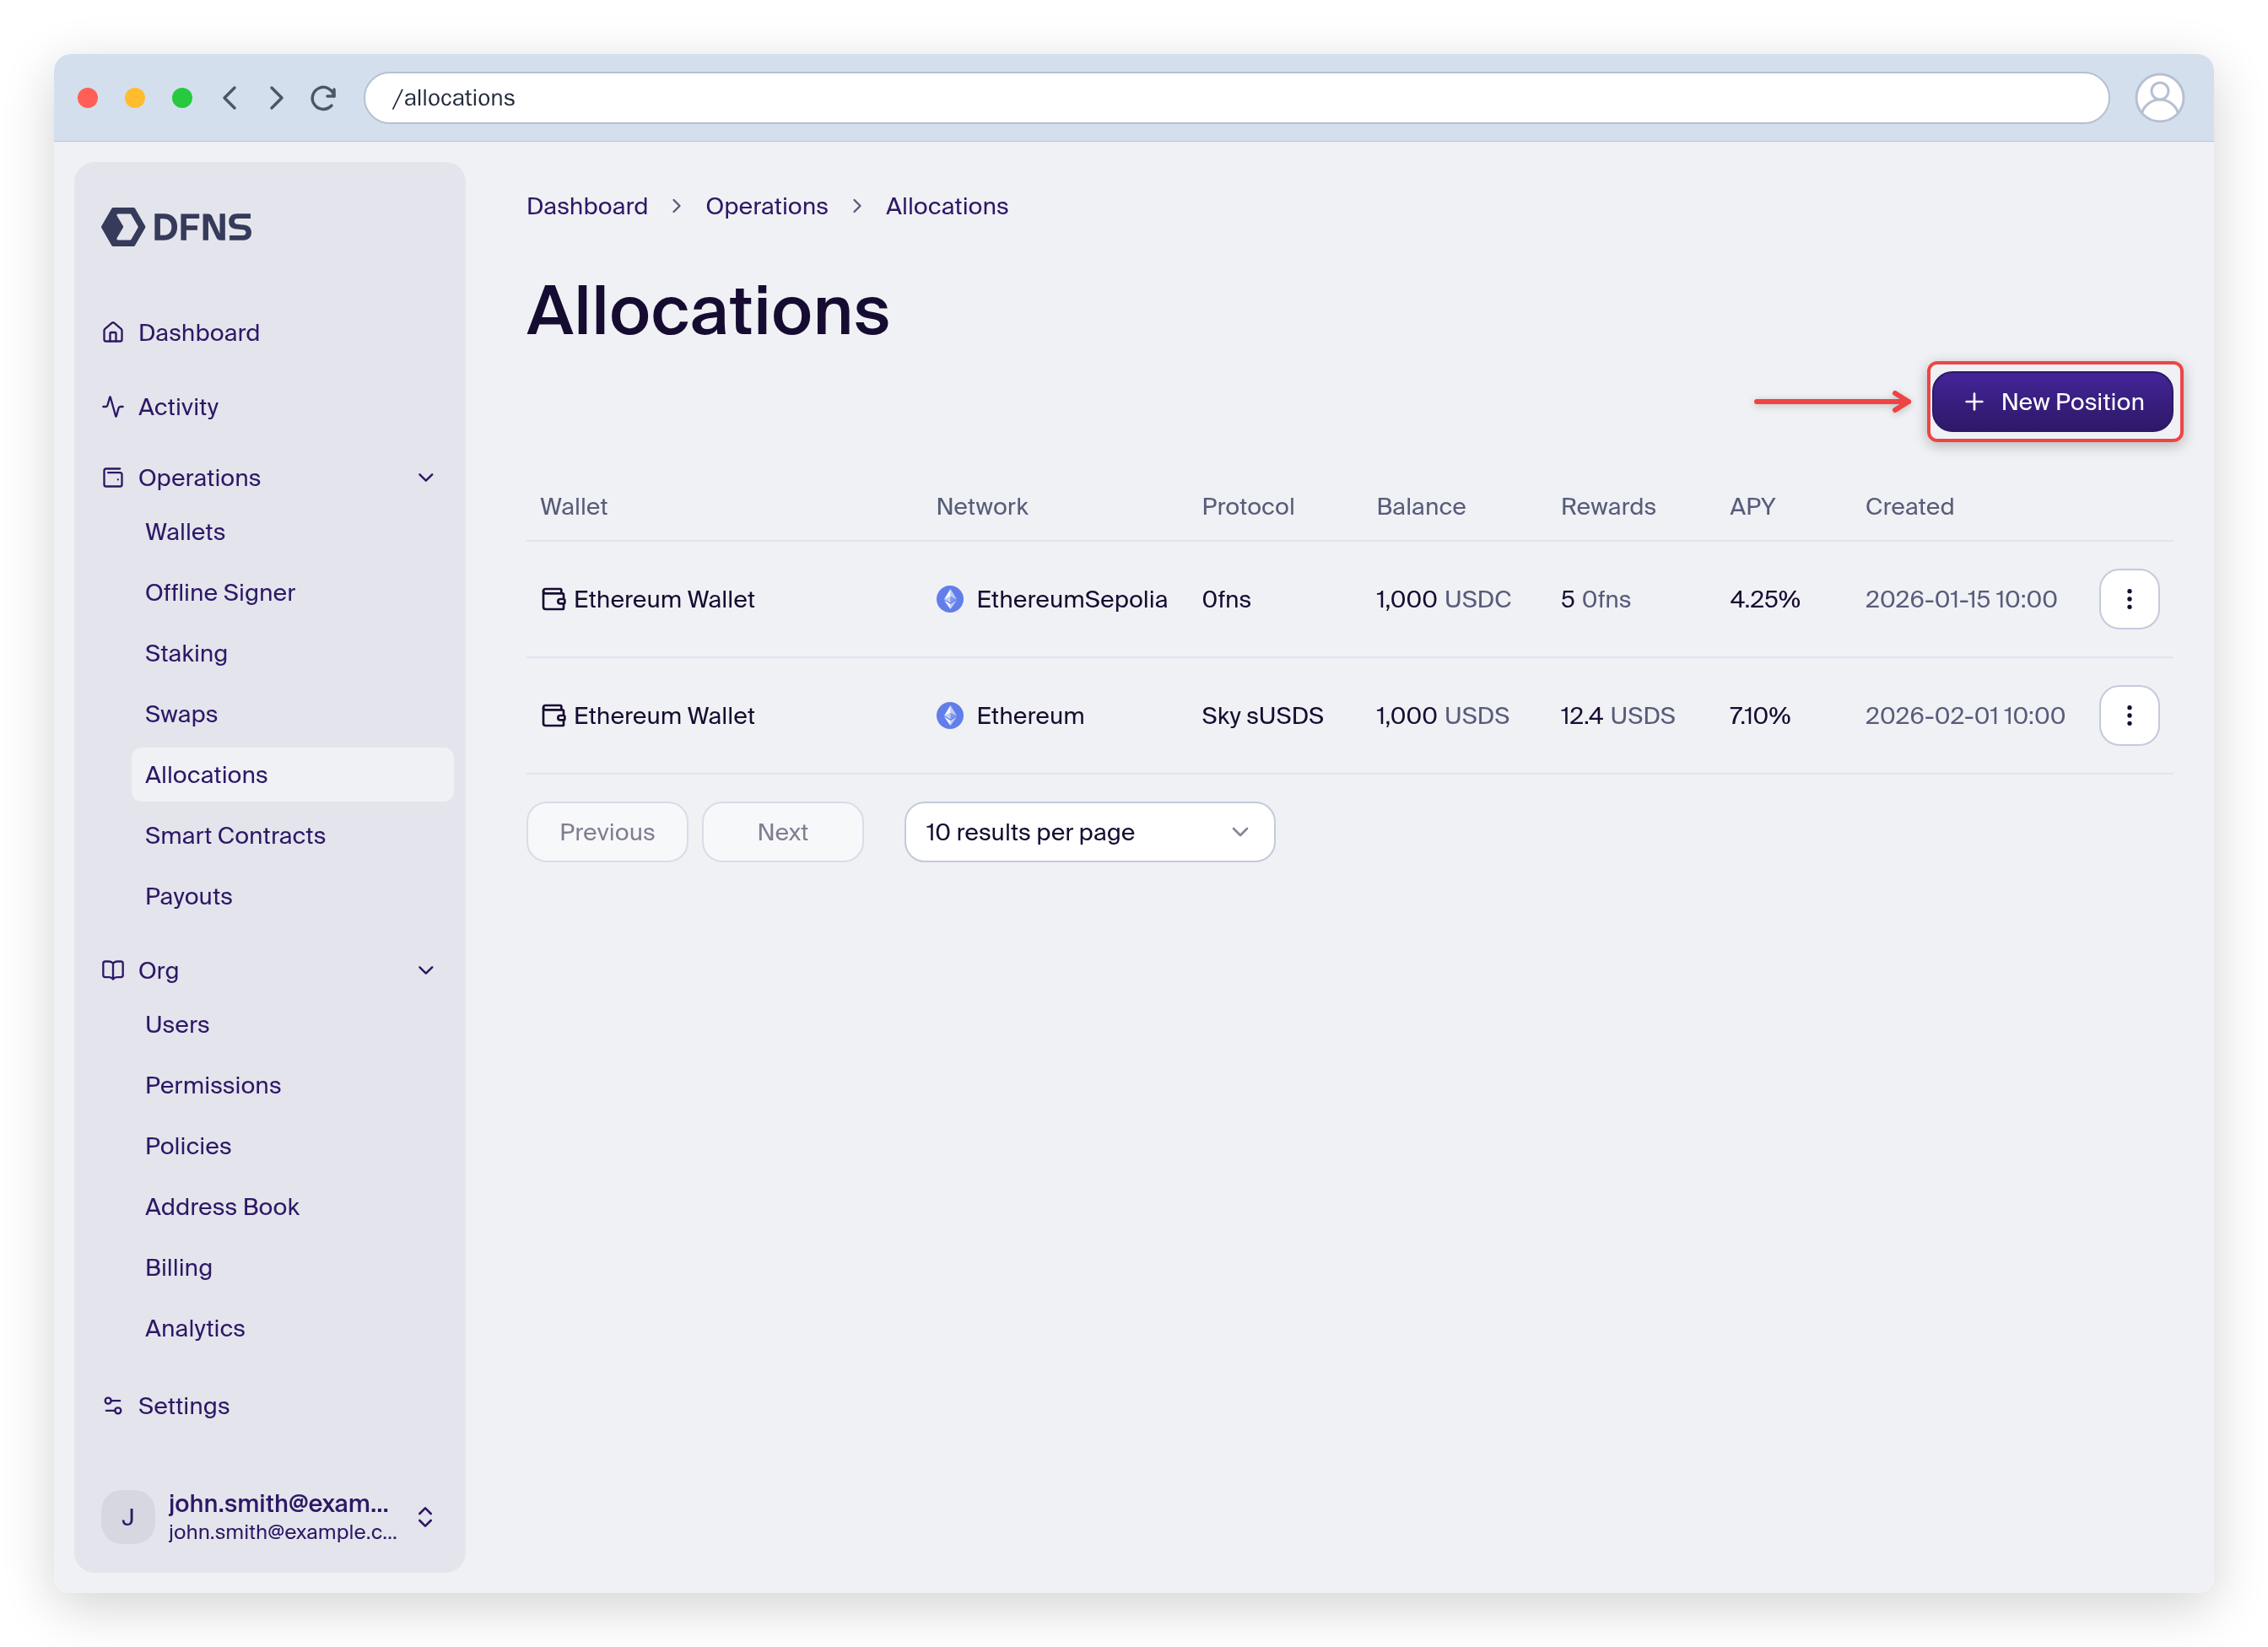Click the wallet icon in the EthereumSepolia row

point(553,599)
